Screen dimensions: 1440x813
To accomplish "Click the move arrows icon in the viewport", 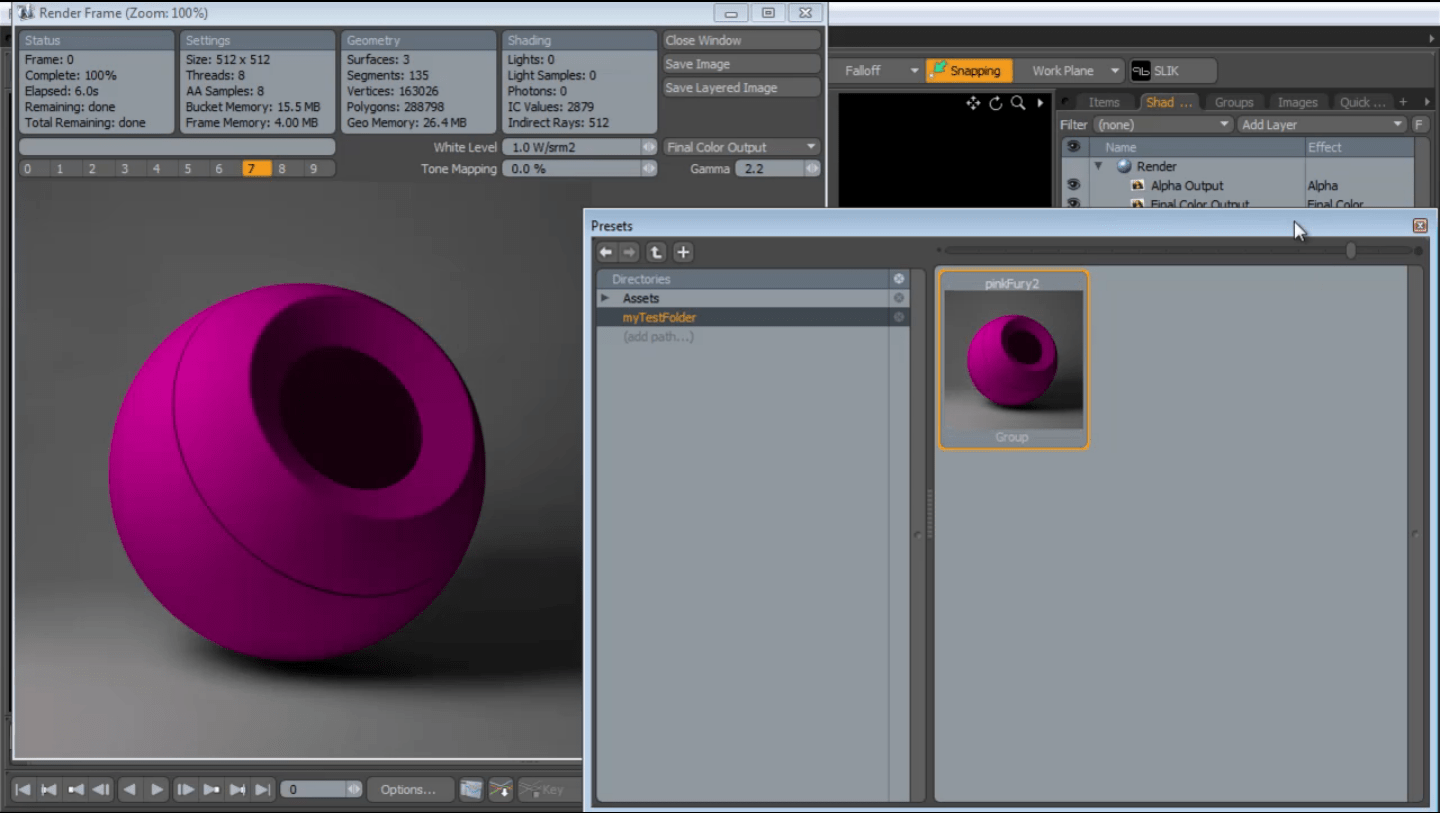I will tap(973, 103).
